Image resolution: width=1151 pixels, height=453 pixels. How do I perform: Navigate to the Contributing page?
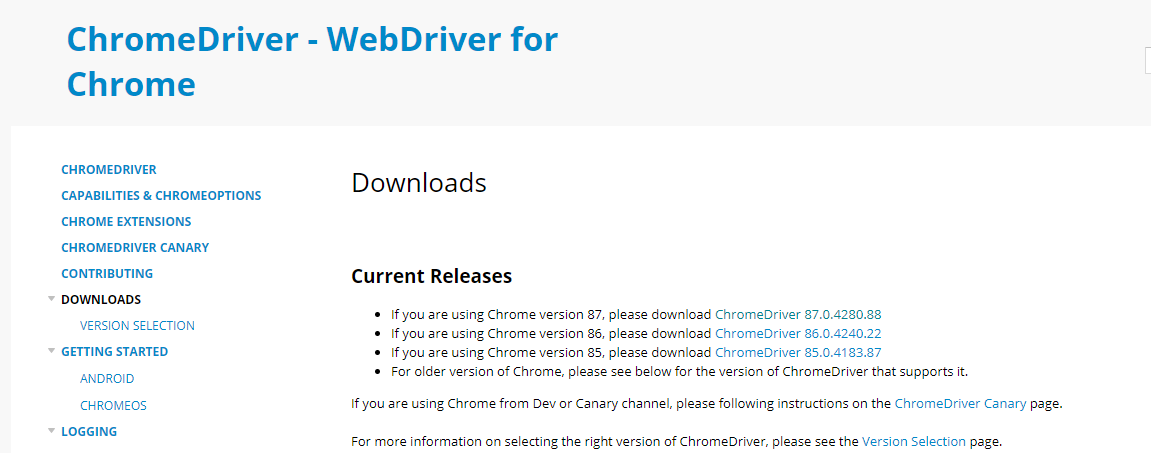click(107, 274)
